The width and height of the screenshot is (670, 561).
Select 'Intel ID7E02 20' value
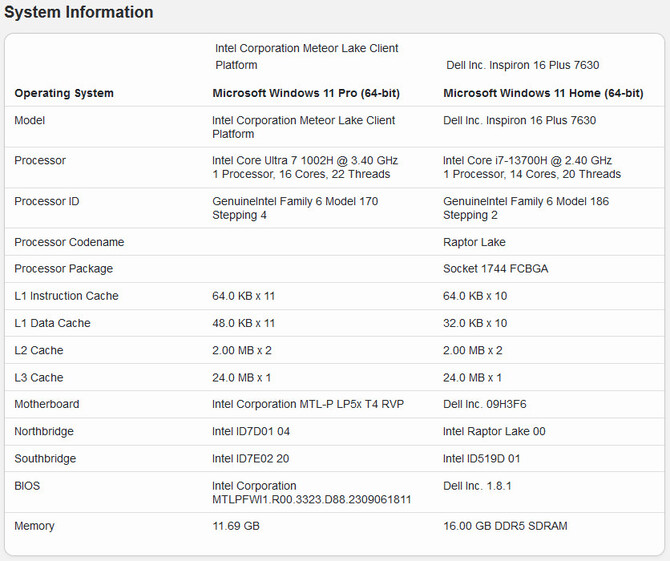coord(251,459)
